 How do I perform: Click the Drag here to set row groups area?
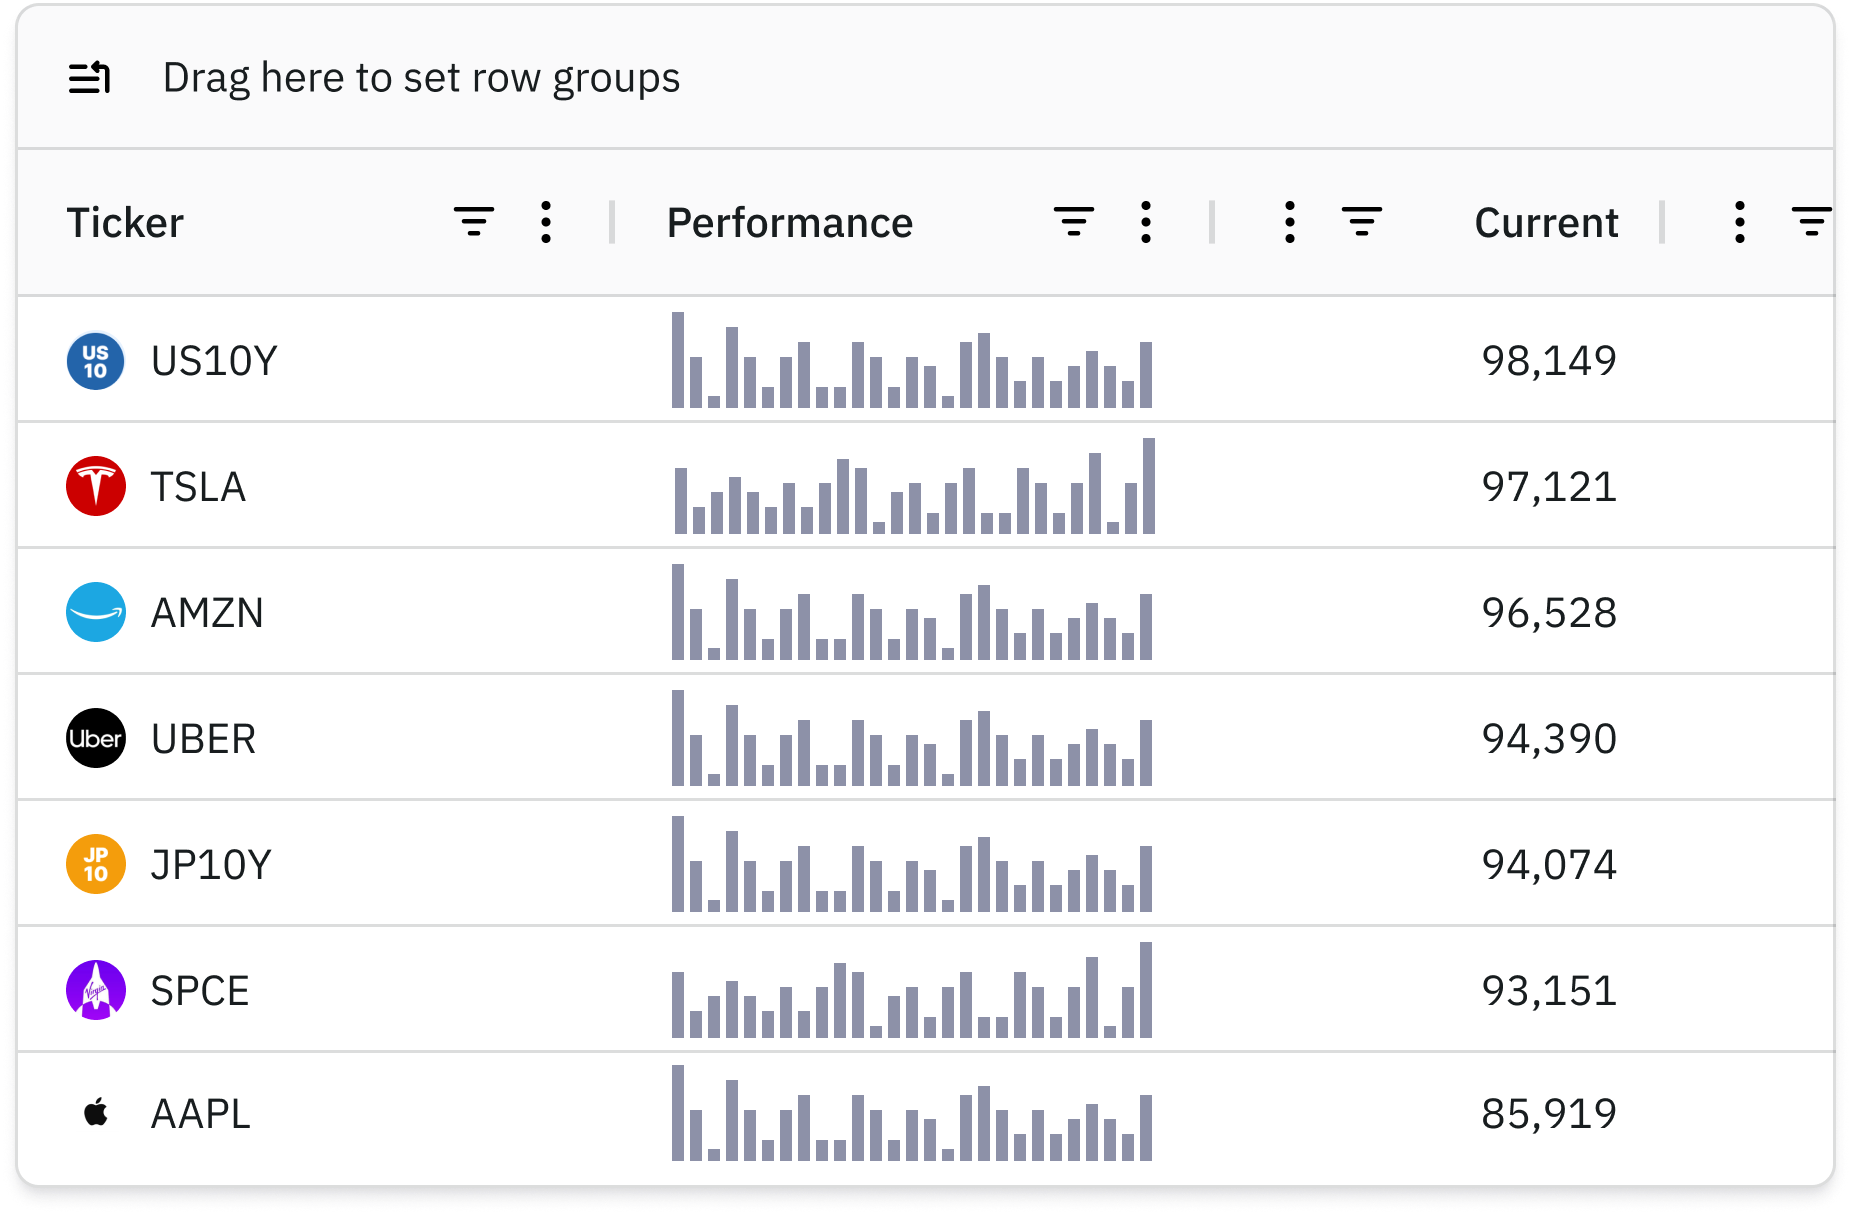(x=421, y=78)
